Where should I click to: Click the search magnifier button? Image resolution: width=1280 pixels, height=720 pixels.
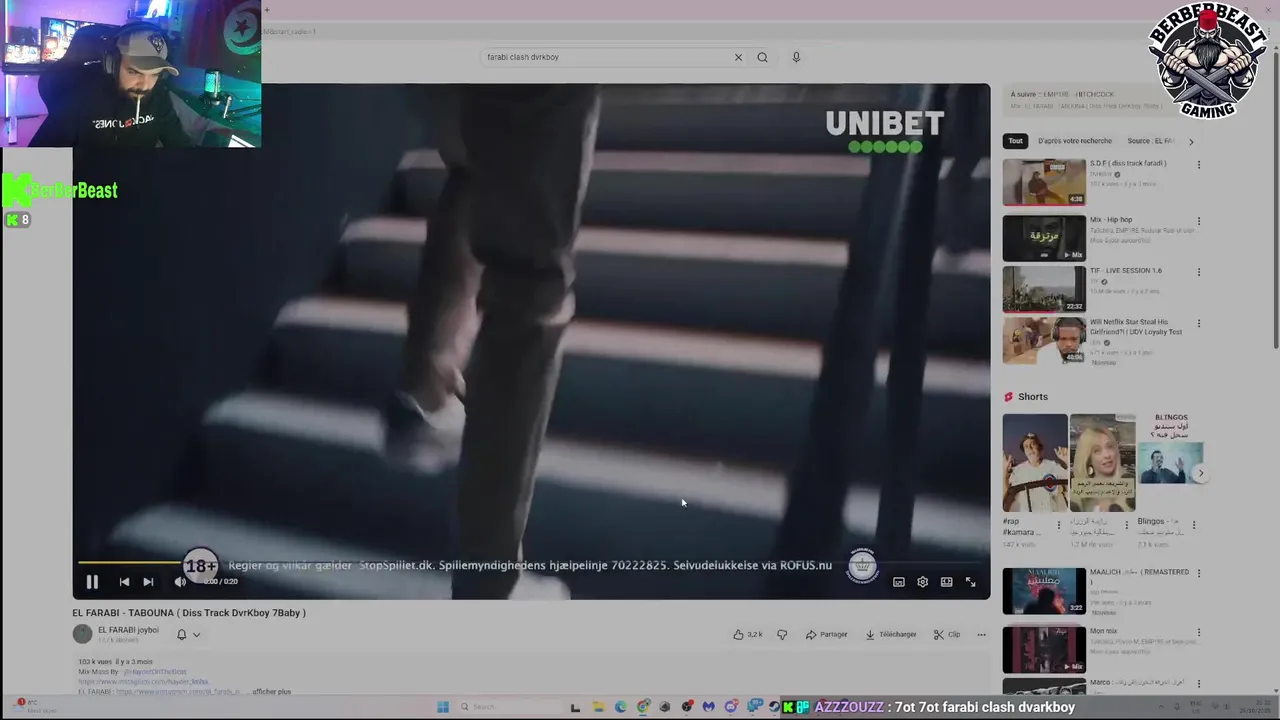click(762, 57)
